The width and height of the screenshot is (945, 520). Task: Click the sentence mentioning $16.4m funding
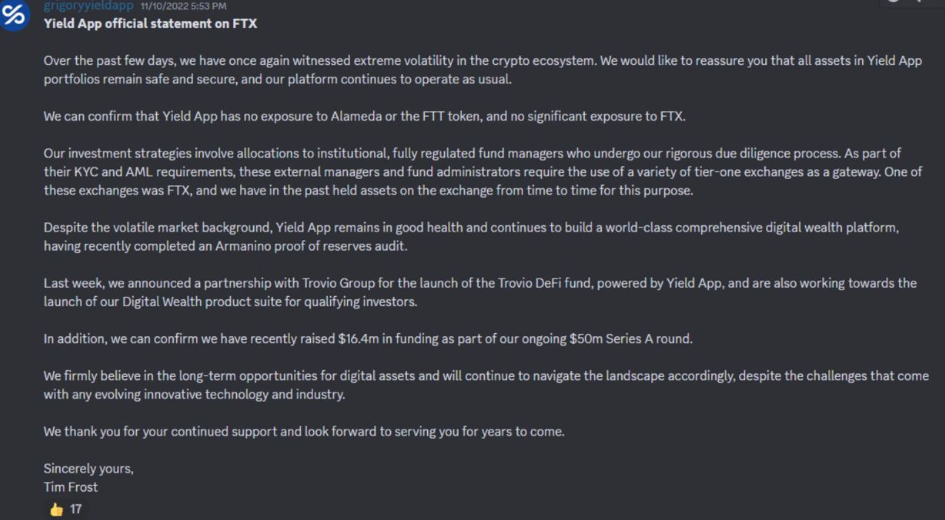[x=368, y=339]
